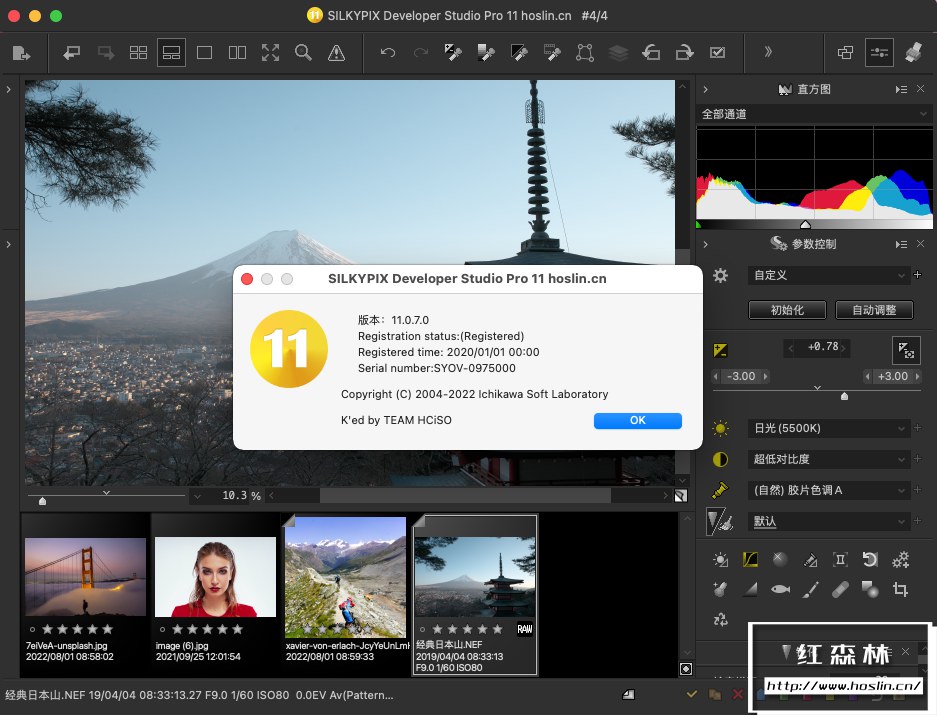Select the Golden Gate bridge thumbnail
The image size is (937, 715).
click(85, 577)
